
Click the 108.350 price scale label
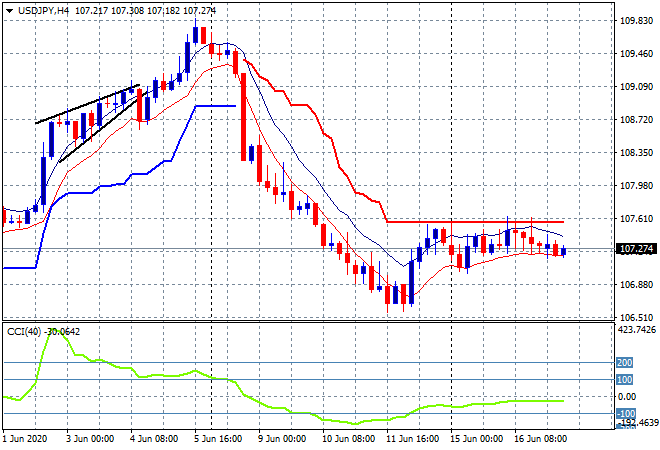636,152
